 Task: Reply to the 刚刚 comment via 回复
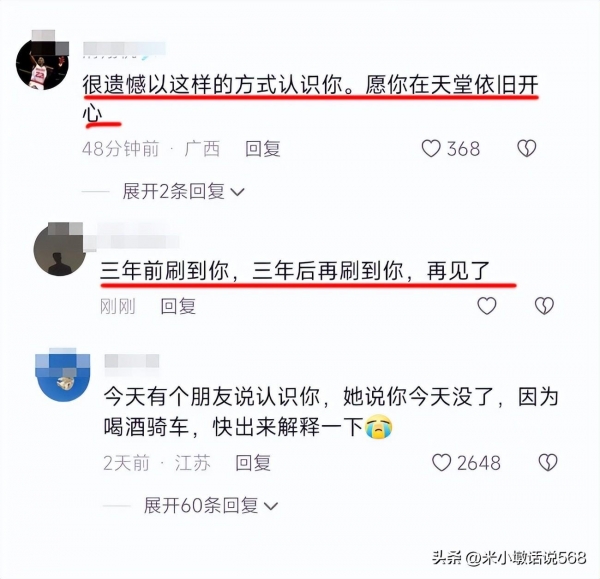tap(178, 306)
